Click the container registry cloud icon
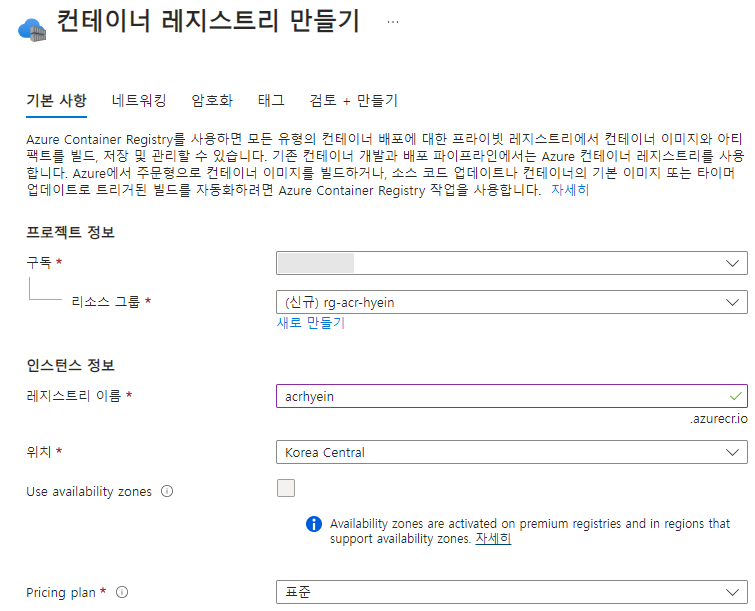Image resolution: width=755 pixels, height=611 pixels. [x=32, y=30]
